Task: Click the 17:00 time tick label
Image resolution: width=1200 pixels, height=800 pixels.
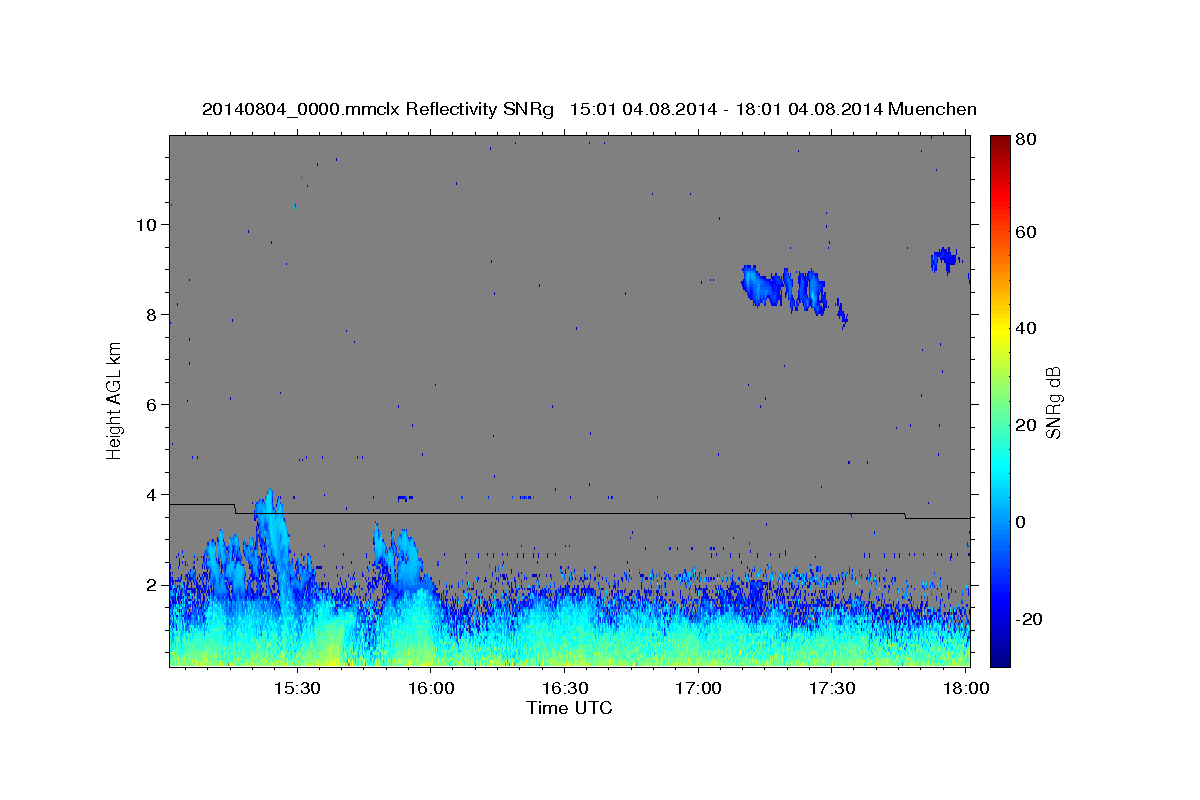Action: pos(698,689)
